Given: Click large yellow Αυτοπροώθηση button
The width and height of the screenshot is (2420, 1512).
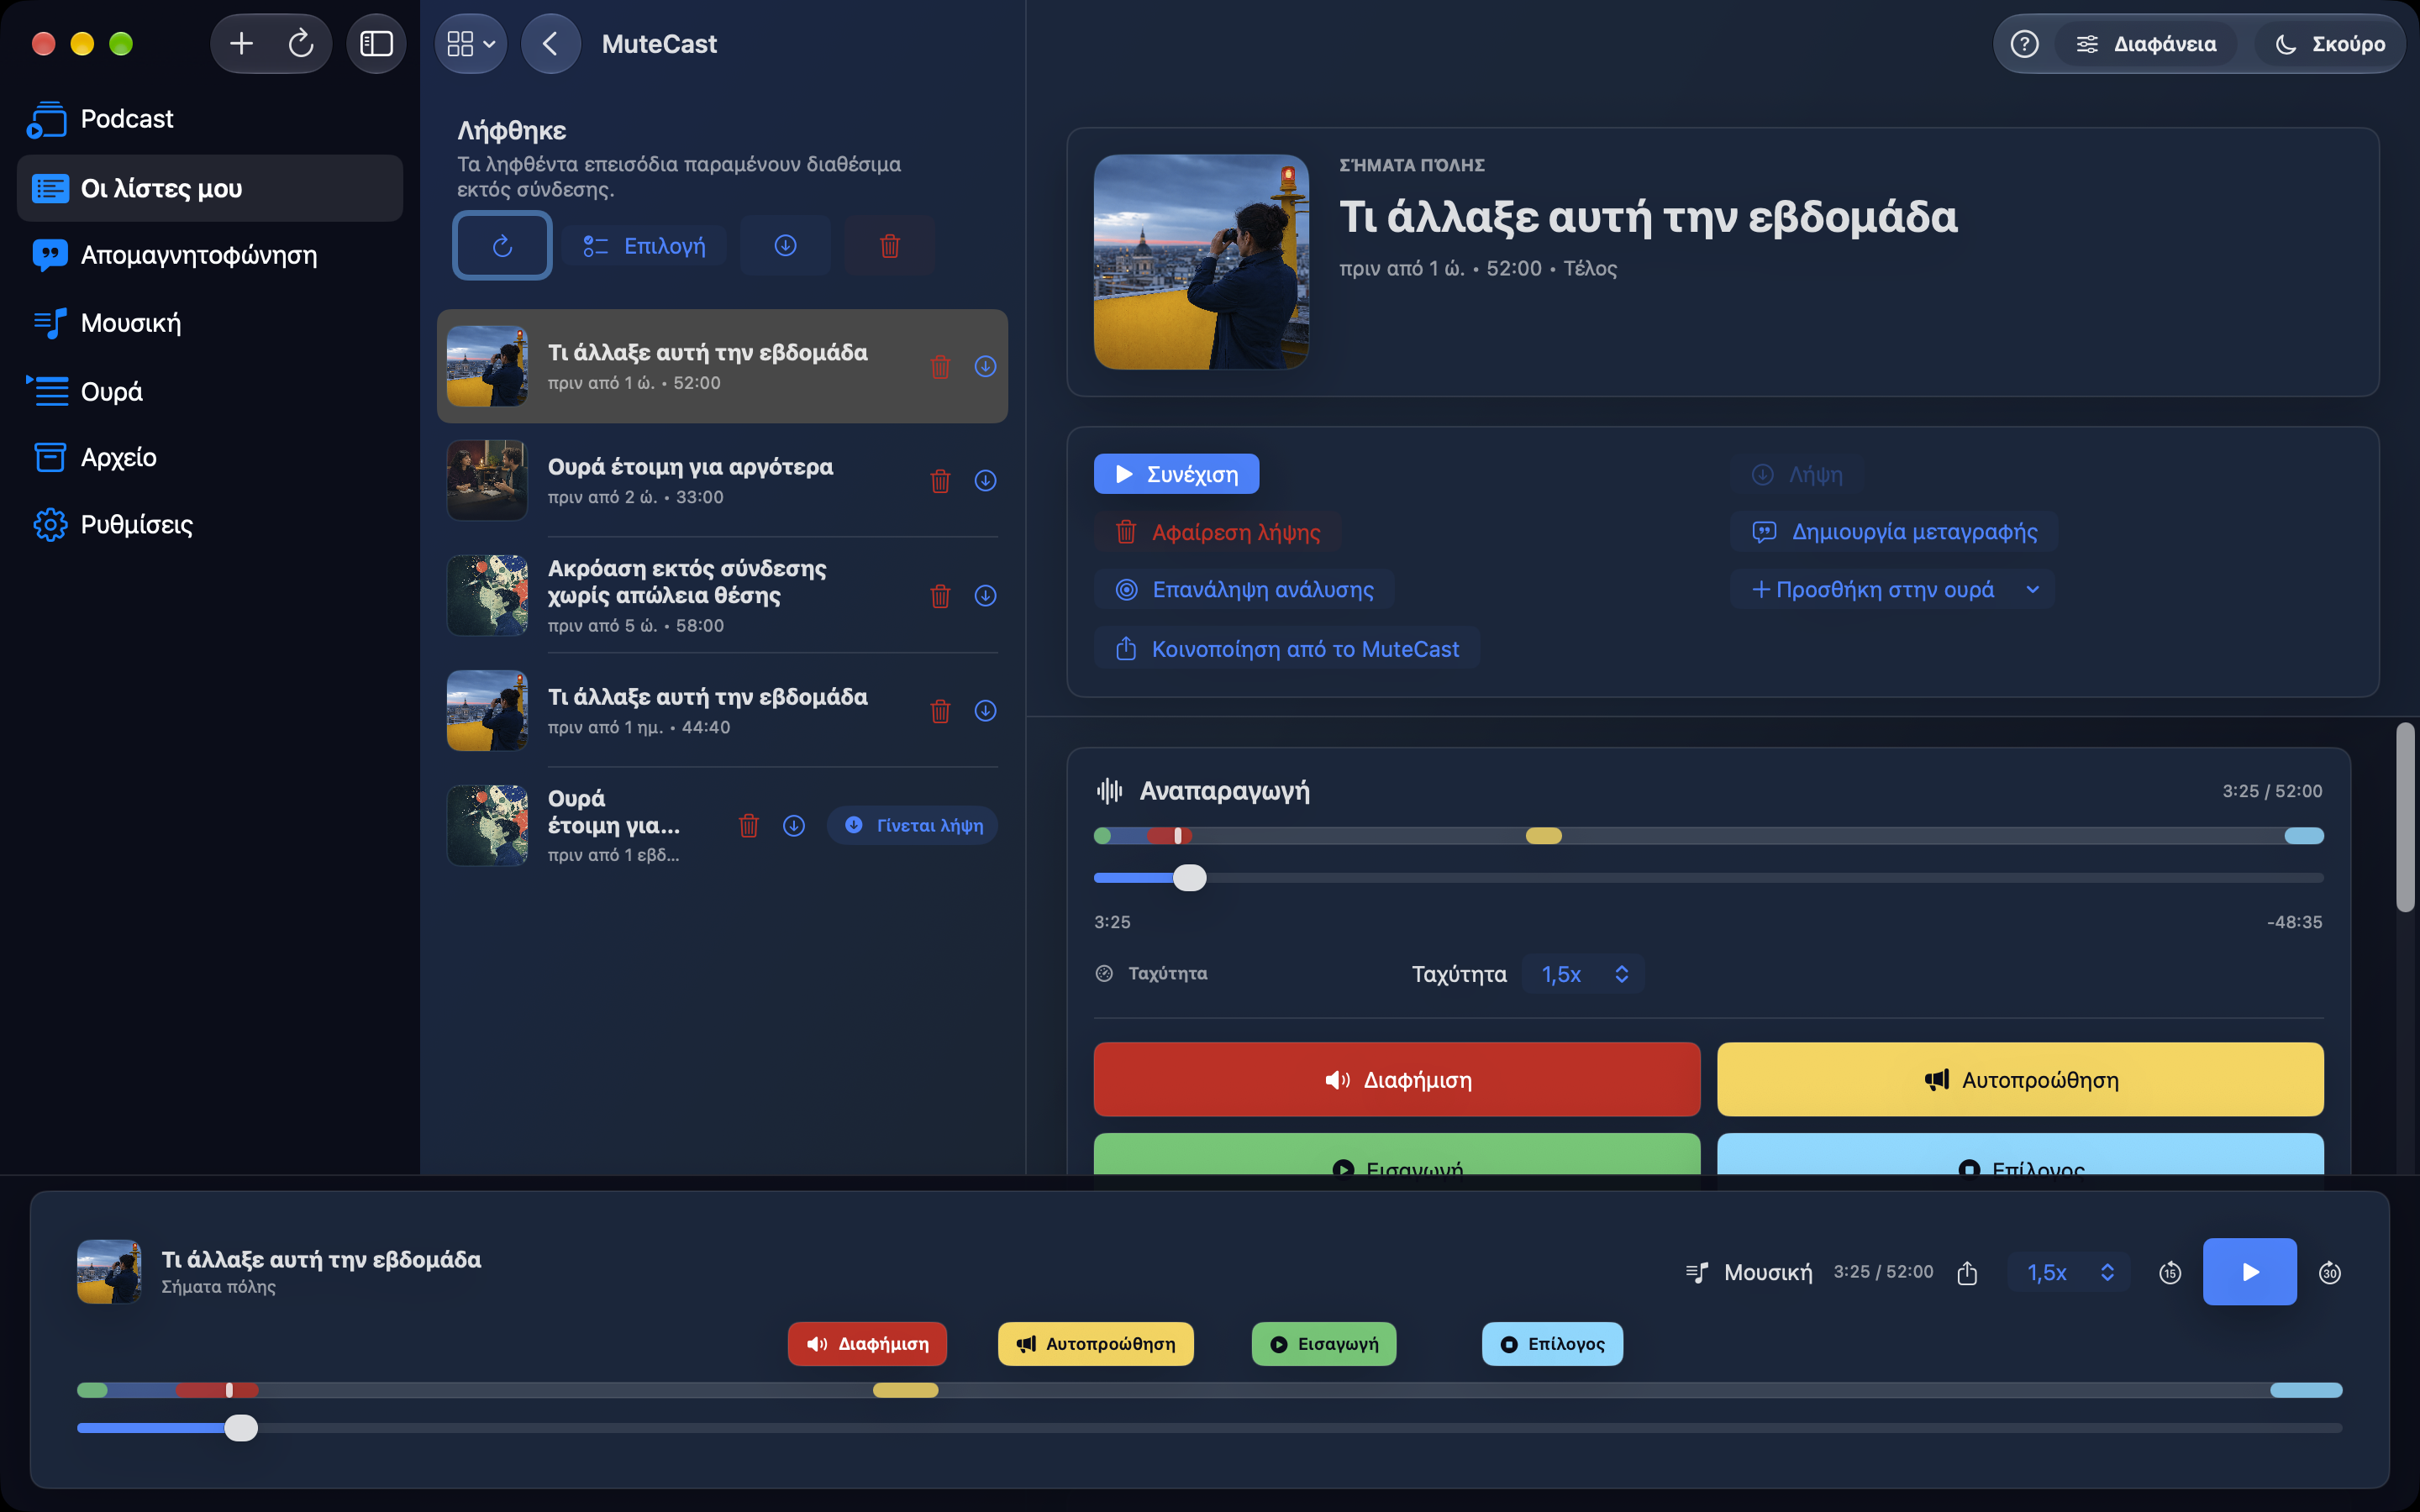Looking at the screenshot, I should (x=2020, y=1080).
